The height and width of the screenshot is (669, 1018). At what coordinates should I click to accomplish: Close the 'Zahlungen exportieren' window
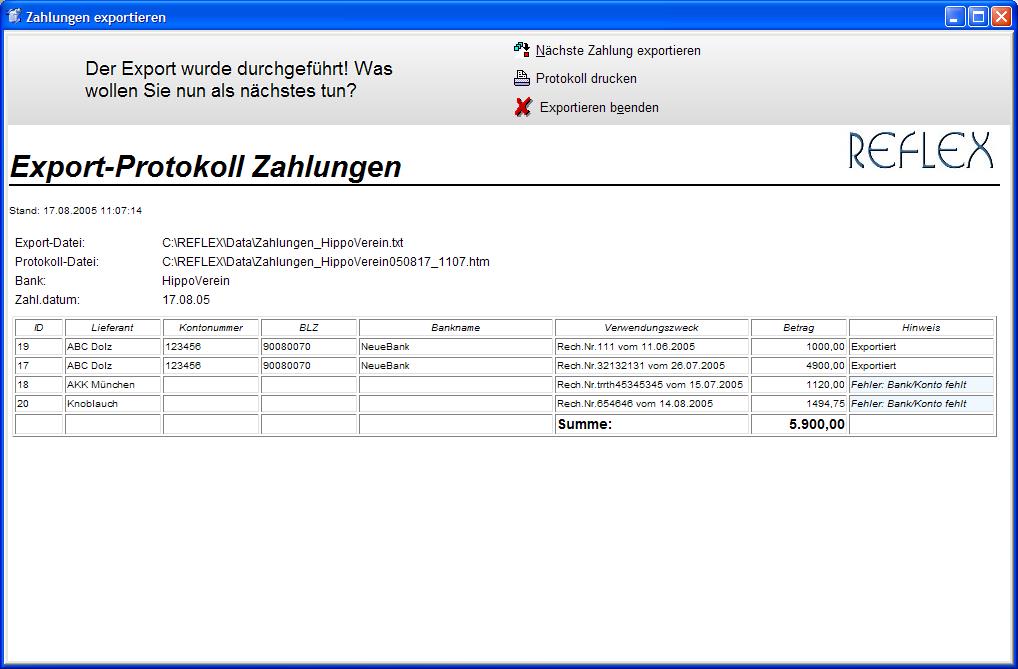pos(1000,17)
